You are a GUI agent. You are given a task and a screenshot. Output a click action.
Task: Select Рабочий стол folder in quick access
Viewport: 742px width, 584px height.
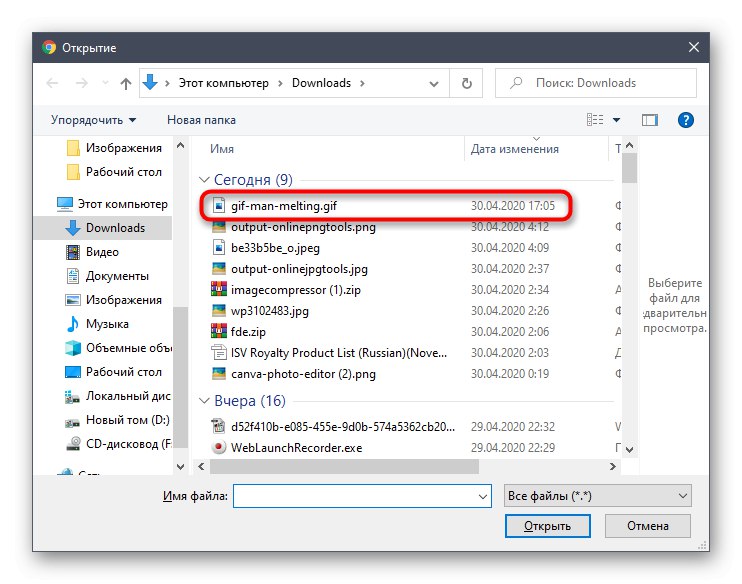coord(114,172)
